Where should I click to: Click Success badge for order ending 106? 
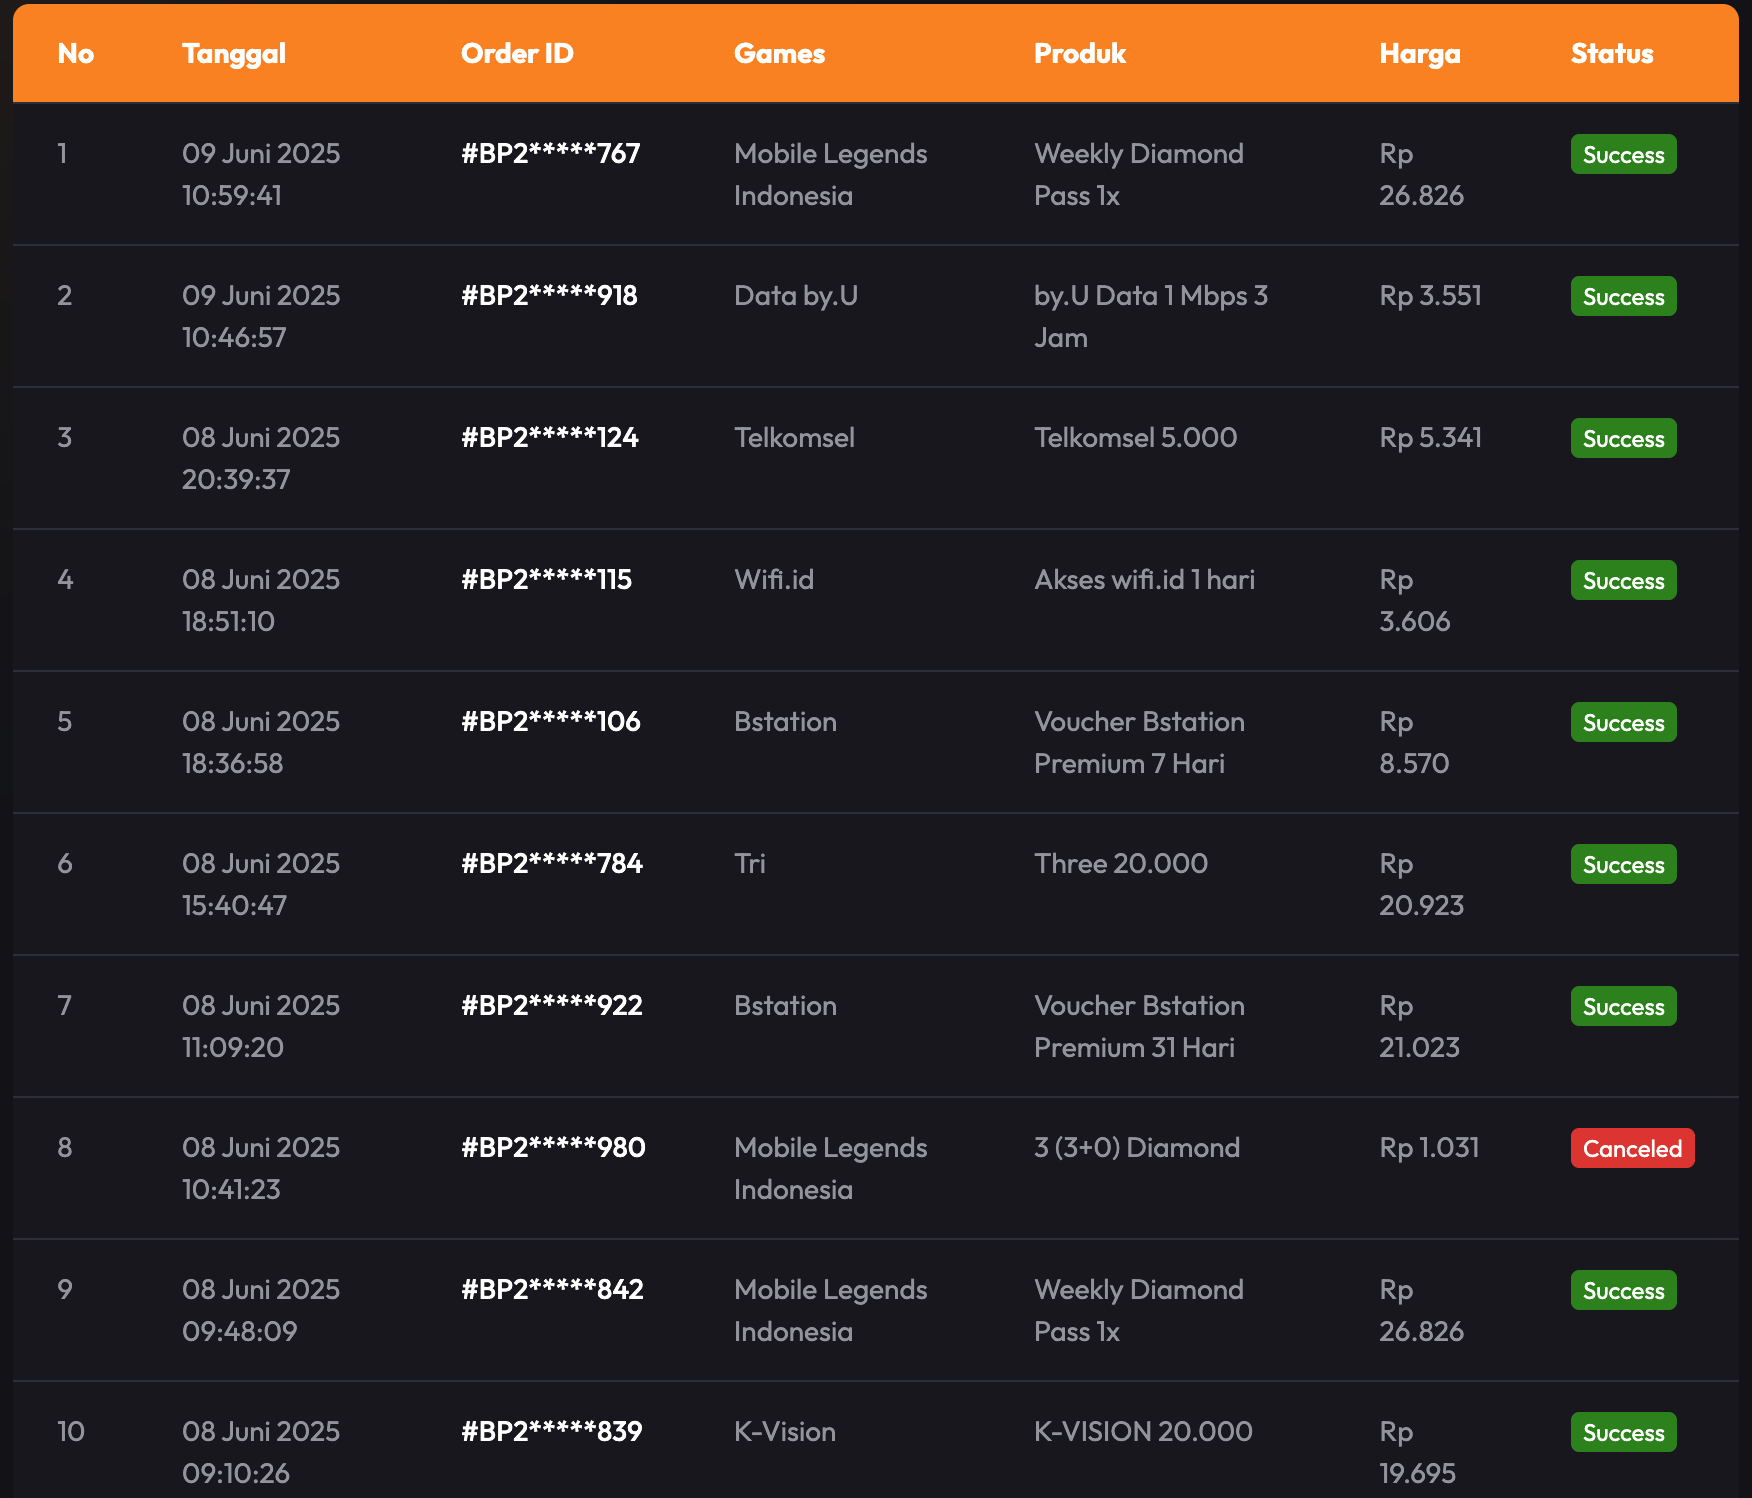[1623, 723]
